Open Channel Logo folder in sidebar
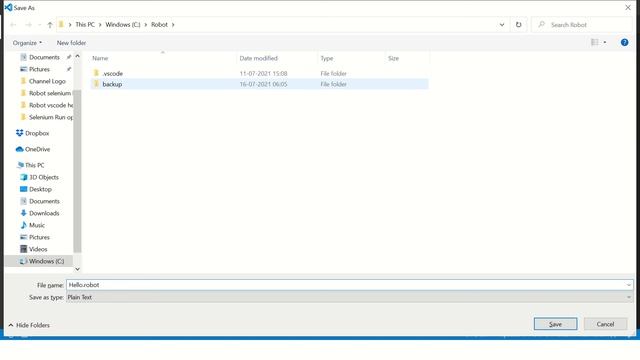Viewport: 640px width, 360px height. (47, 81)
